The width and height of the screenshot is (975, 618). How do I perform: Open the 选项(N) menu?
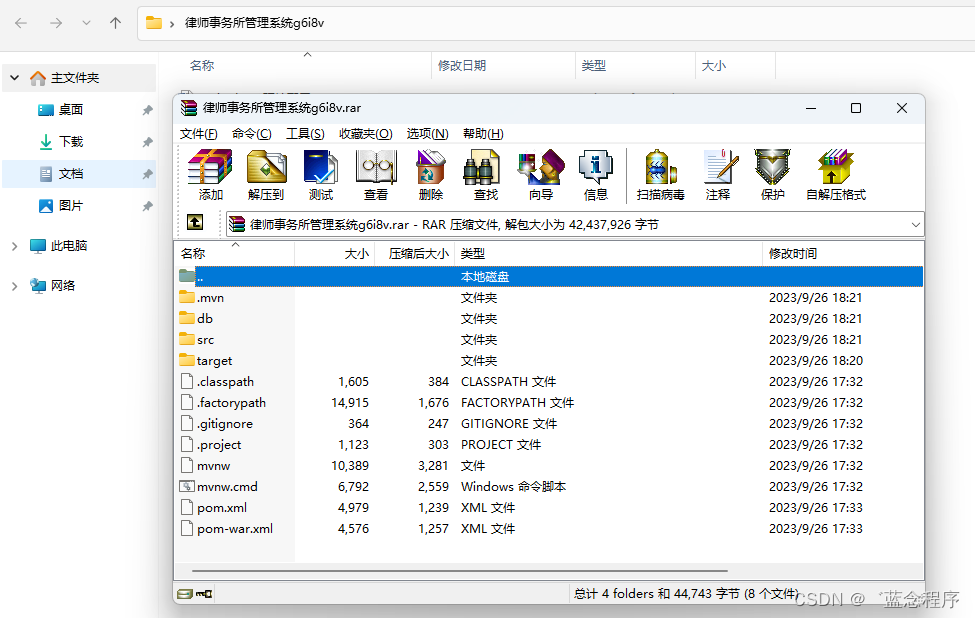pos(427,134)
